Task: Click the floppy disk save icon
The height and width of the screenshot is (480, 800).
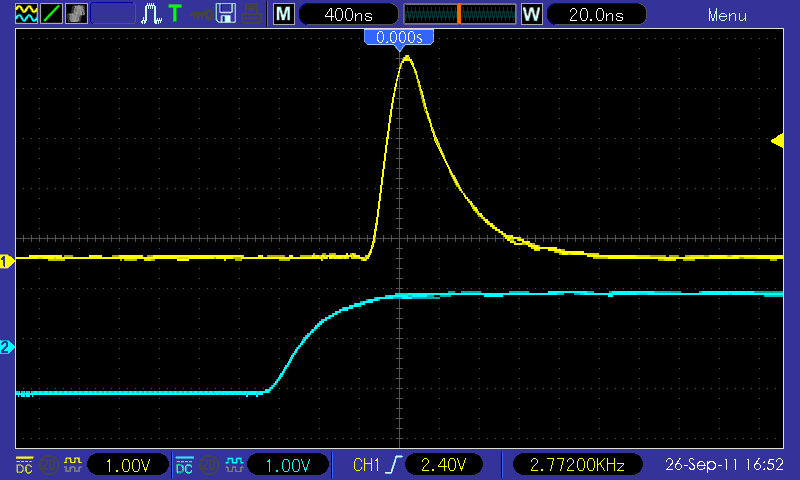Action: pos(226,14)
